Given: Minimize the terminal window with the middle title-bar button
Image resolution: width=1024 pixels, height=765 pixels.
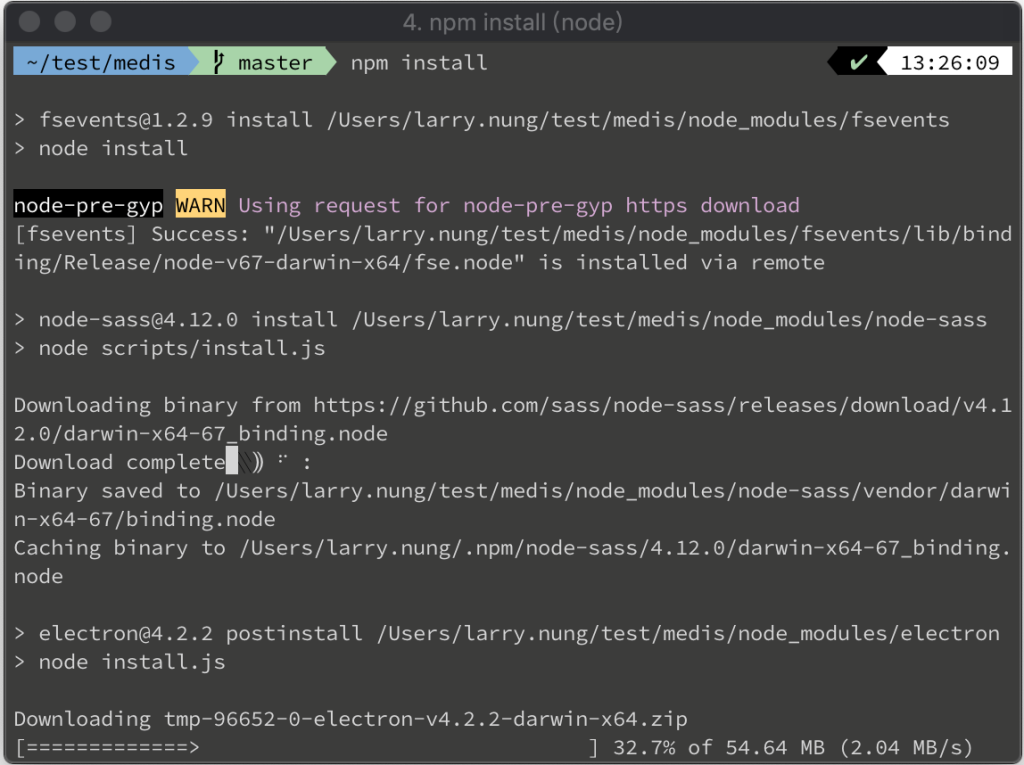Looking at the screenshot, I should tap(65, 21).
